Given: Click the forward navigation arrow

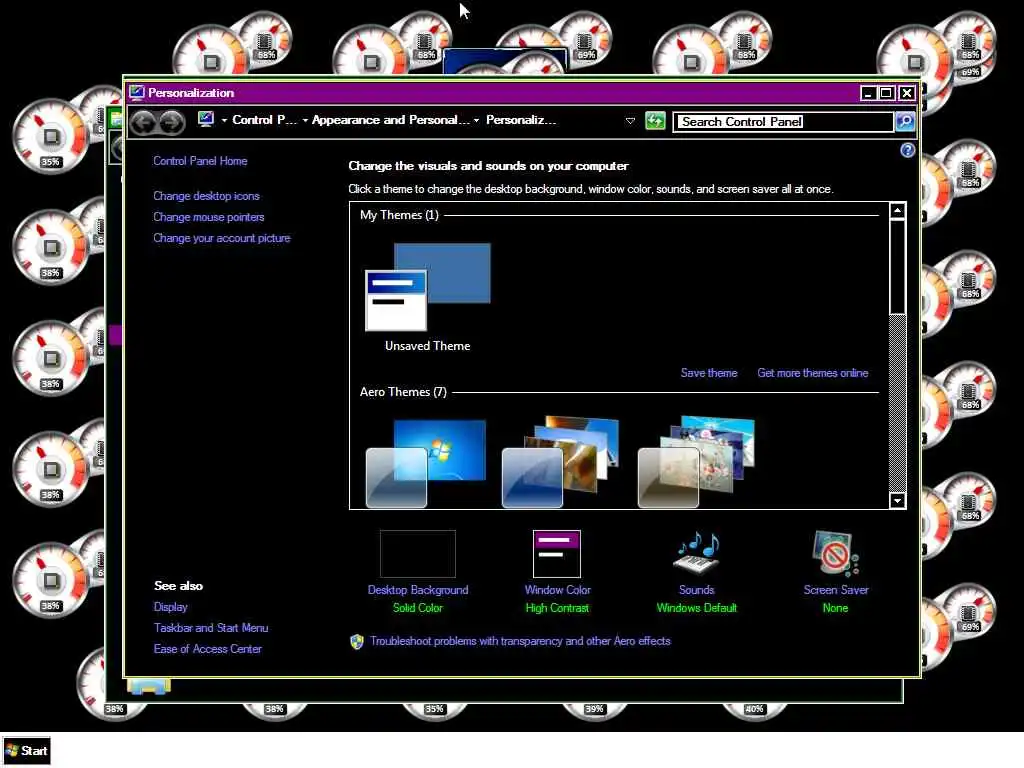Looking at the screenshot, I should [172, 122].
